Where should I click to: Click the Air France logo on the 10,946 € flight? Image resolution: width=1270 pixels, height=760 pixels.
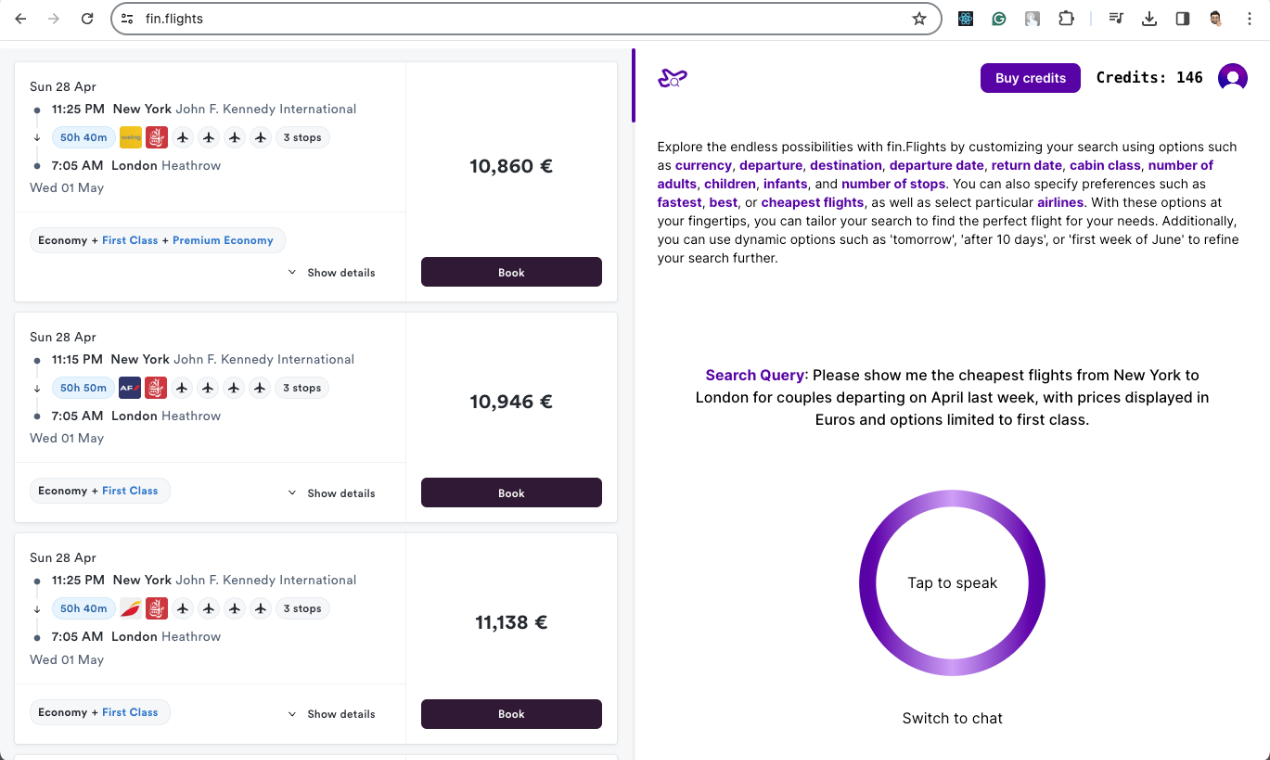click(129, 388)
